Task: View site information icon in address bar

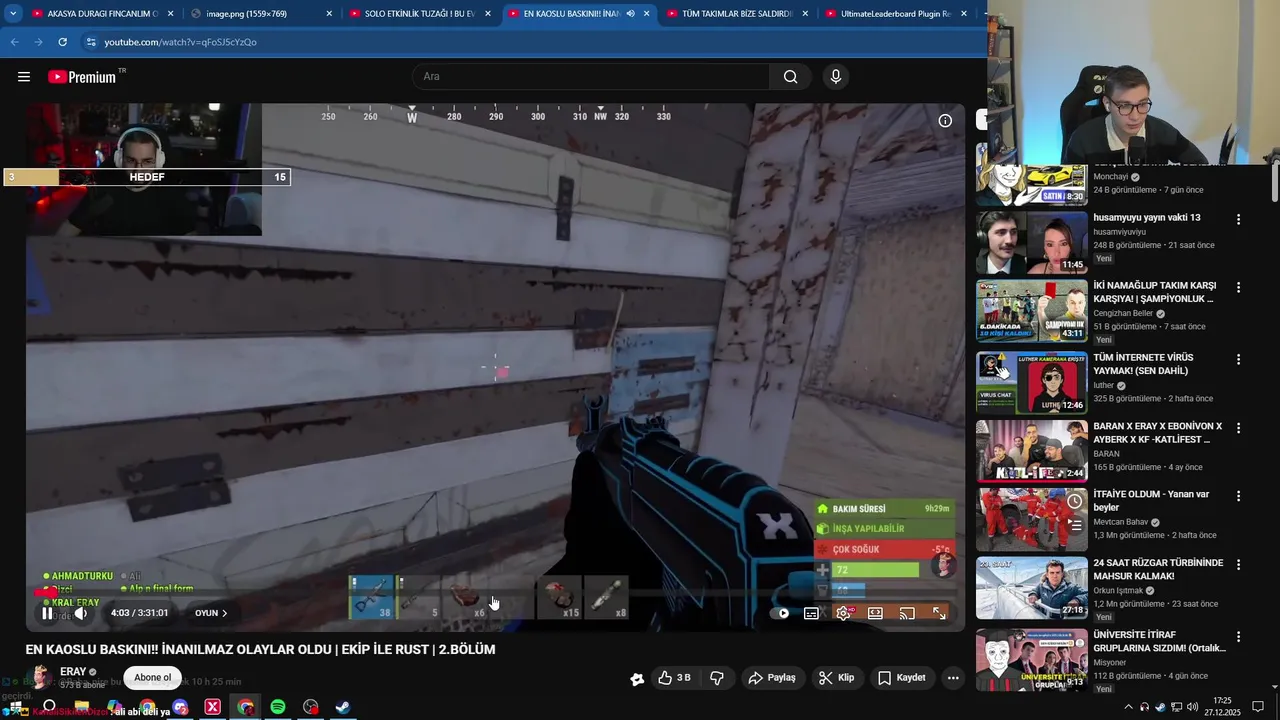Action: [91, 42]
